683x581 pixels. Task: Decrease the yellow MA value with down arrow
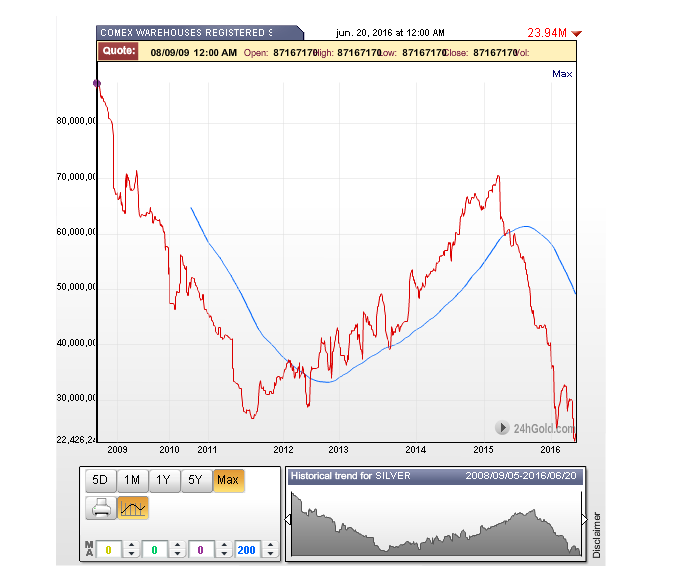tap(131, 554)
